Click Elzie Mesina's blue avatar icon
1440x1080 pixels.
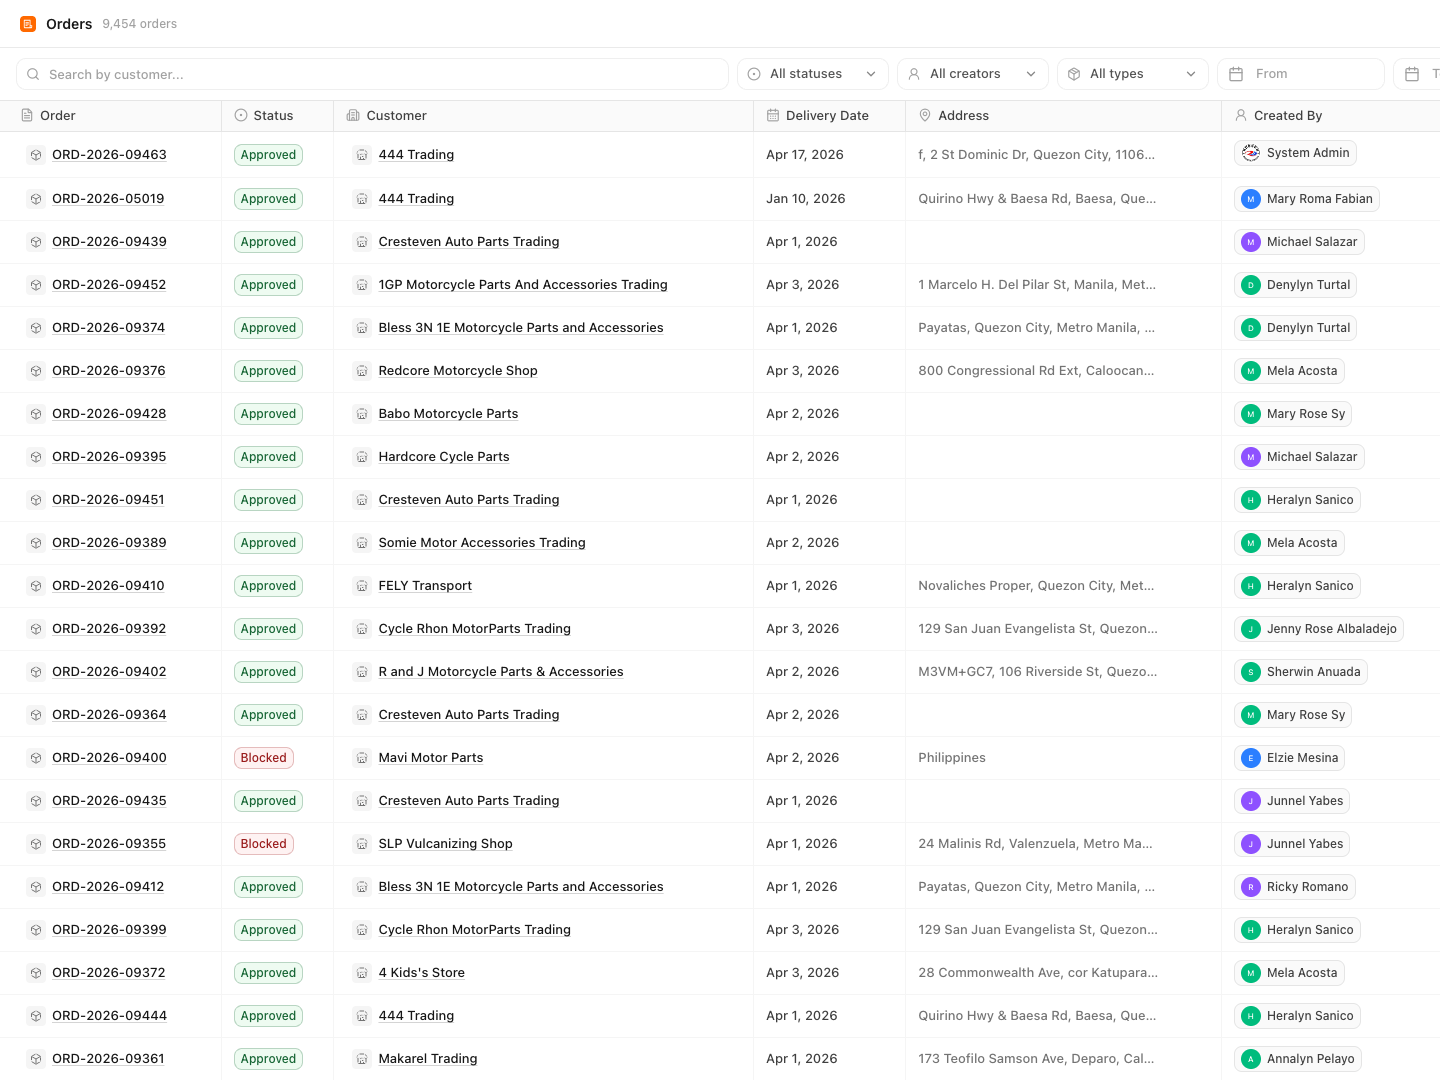coord(1251,758)
